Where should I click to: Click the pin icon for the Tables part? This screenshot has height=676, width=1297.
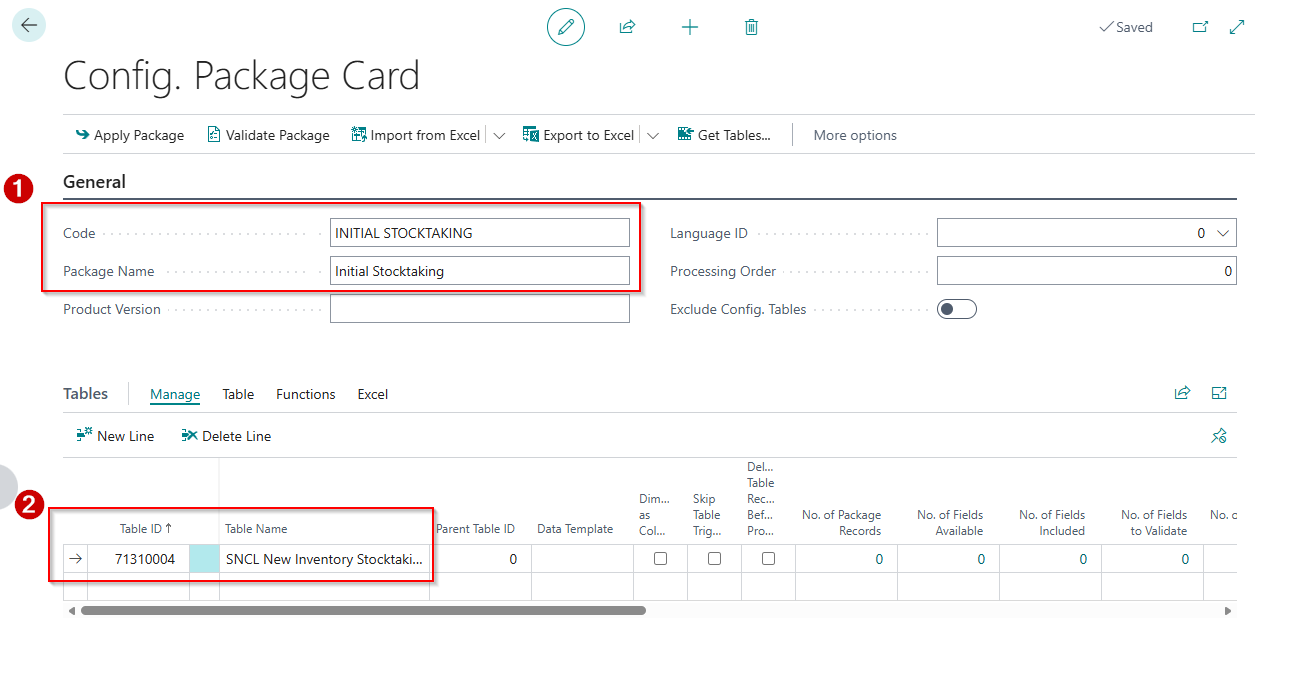point(1219,436)
